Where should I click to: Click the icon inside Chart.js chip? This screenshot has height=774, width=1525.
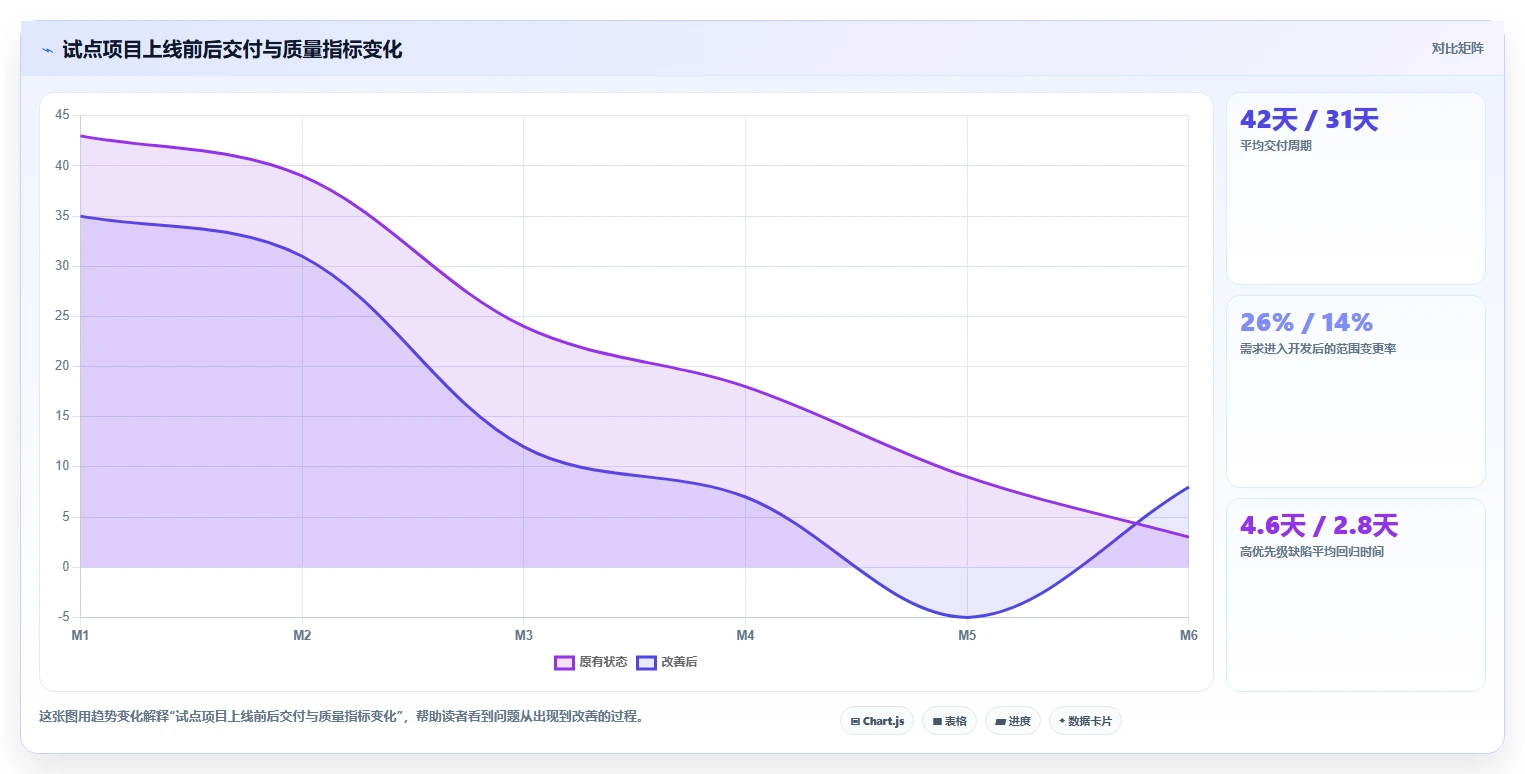pos(855,721)
